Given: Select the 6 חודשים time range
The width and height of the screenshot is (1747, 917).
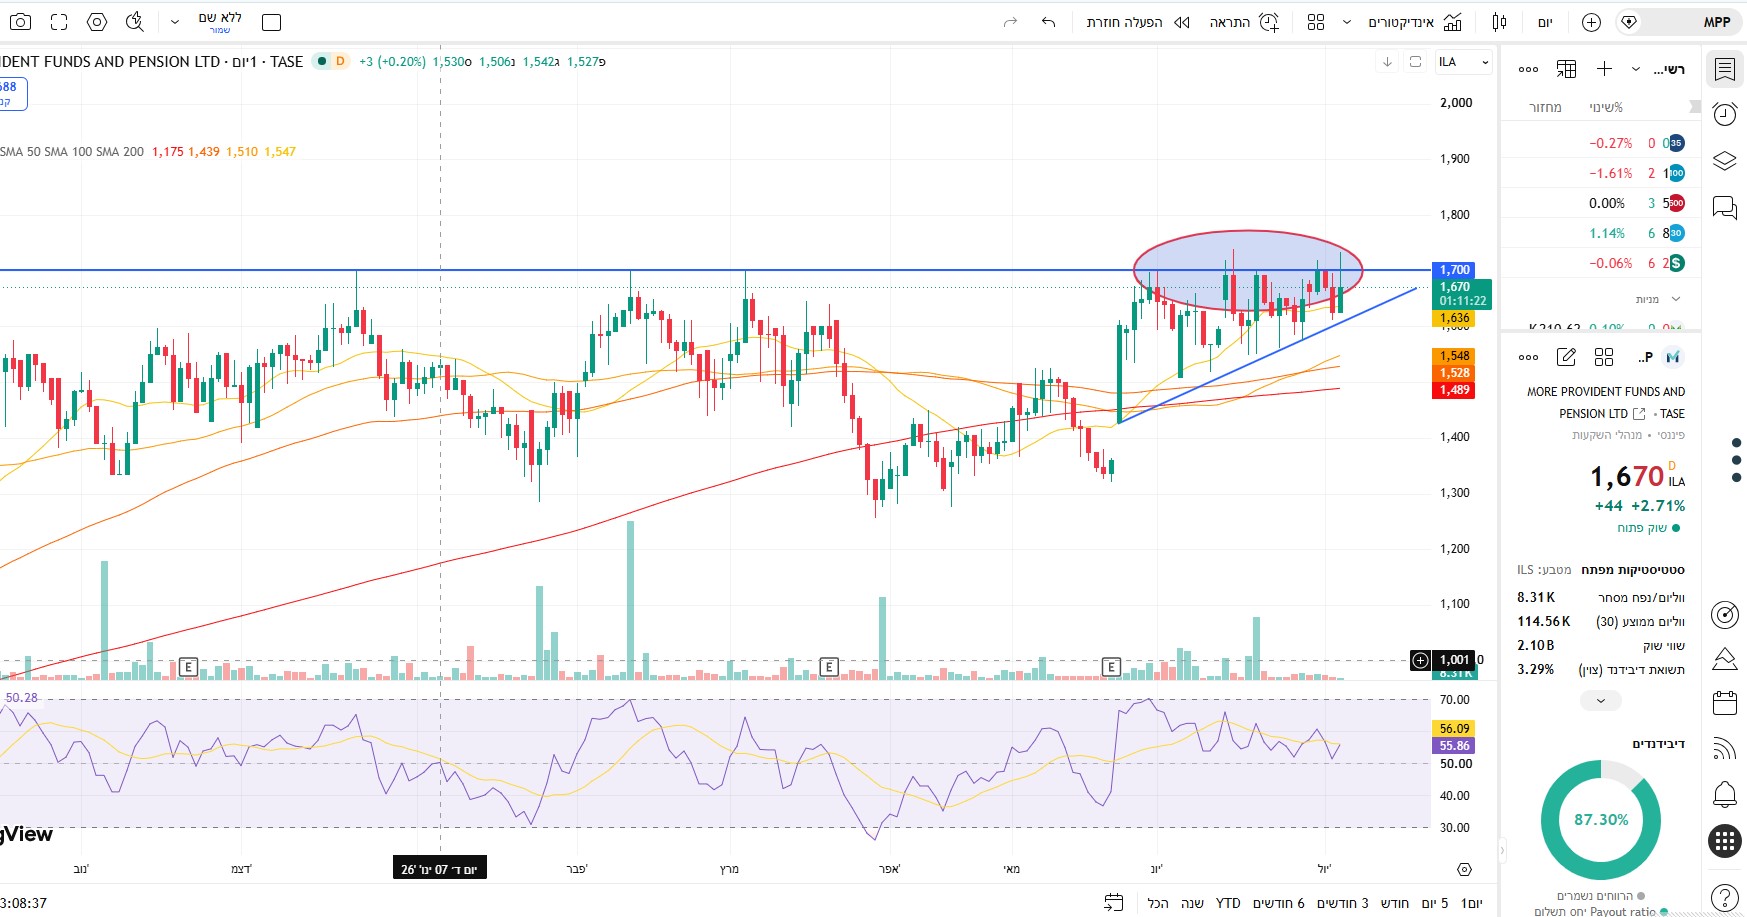Looking at the screenshot, I should coord(1279,903).
